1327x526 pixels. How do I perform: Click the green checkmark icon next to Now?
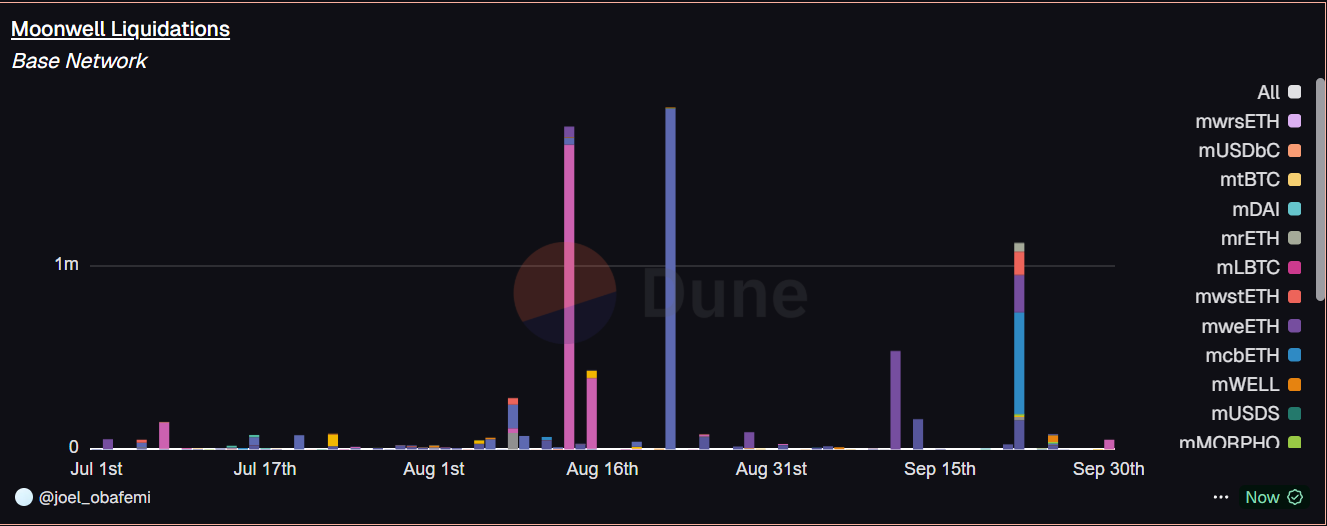pos(1295,497)
